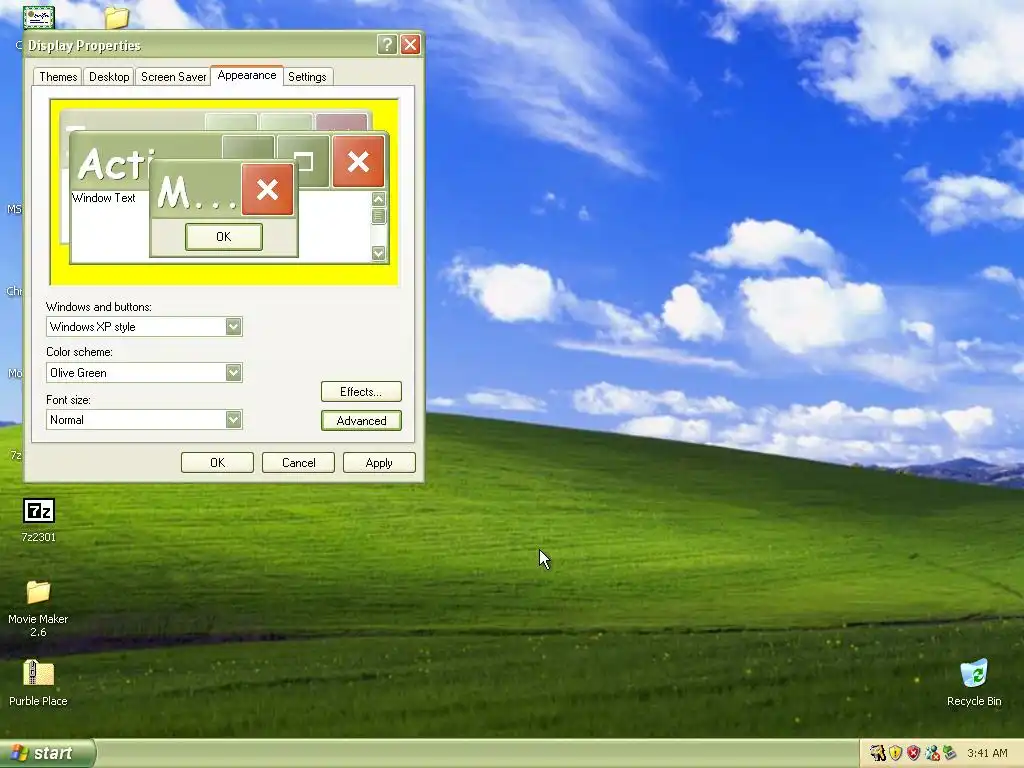Select the Purble Place zip icon
1024x768 pixels.
[38, 673]
